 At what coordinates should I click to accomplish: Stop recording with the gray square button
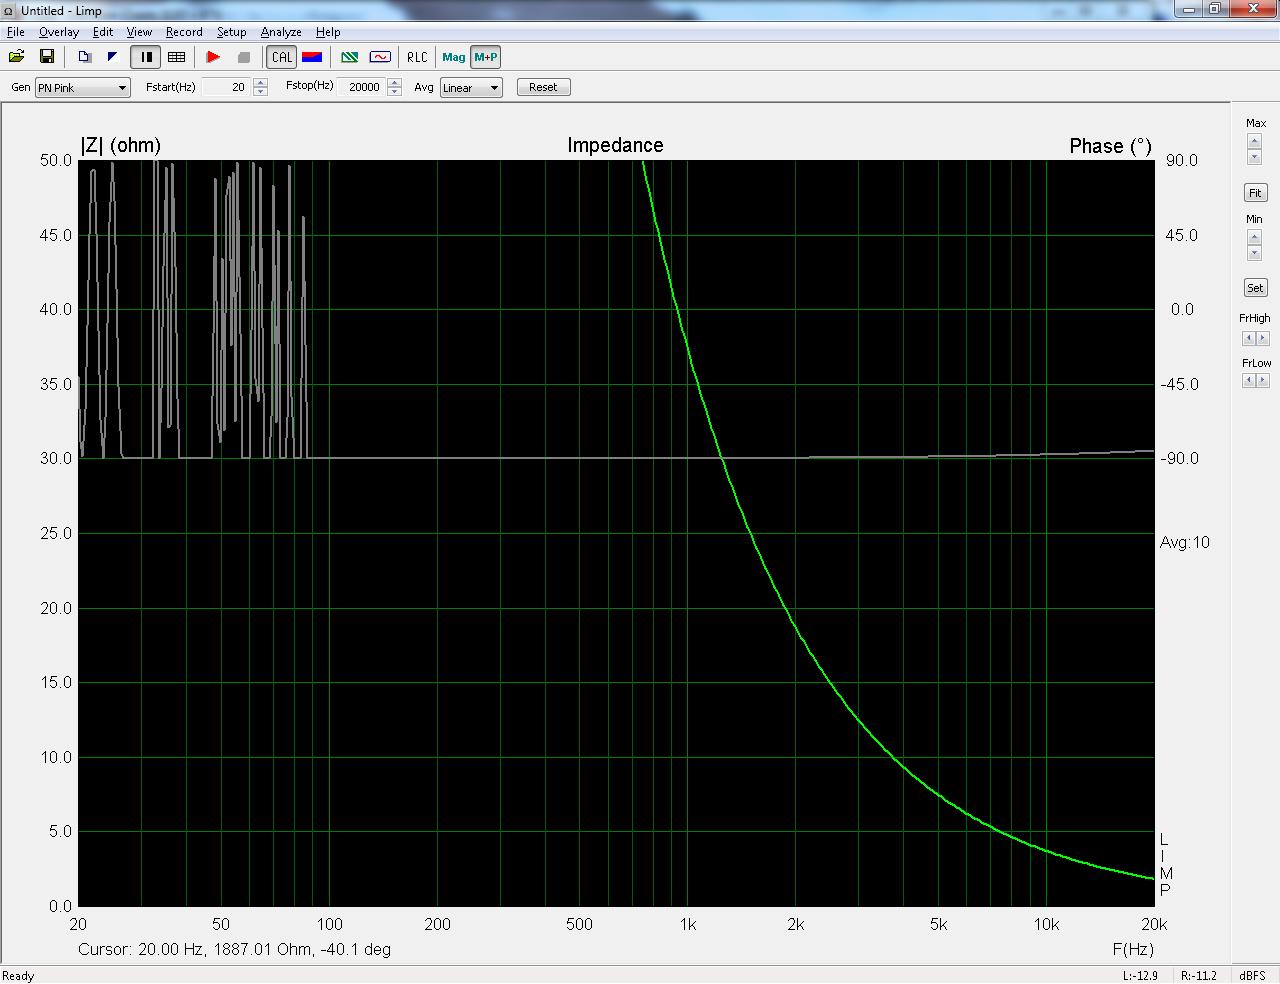pyautogui.click(x=243, y=57)
